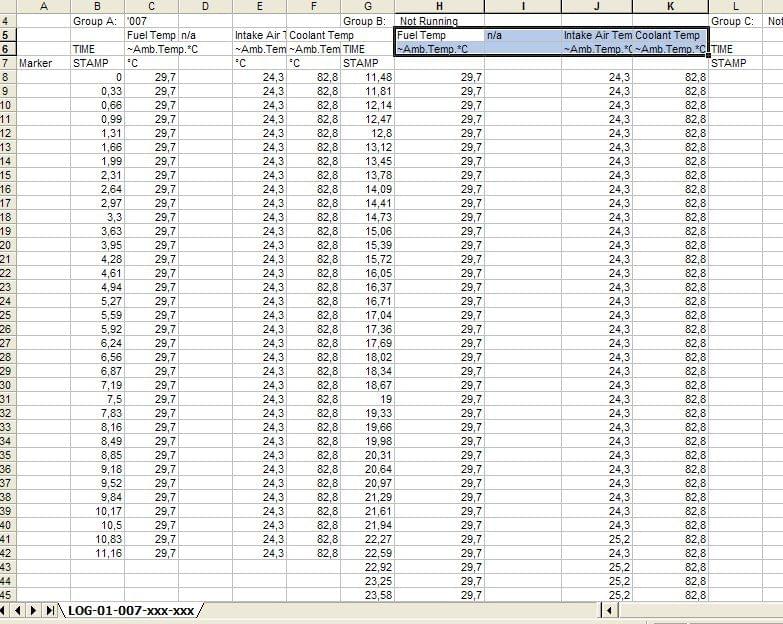Click the '°C' unit cell in column E

pyautogui.click(x=259, y=63)
